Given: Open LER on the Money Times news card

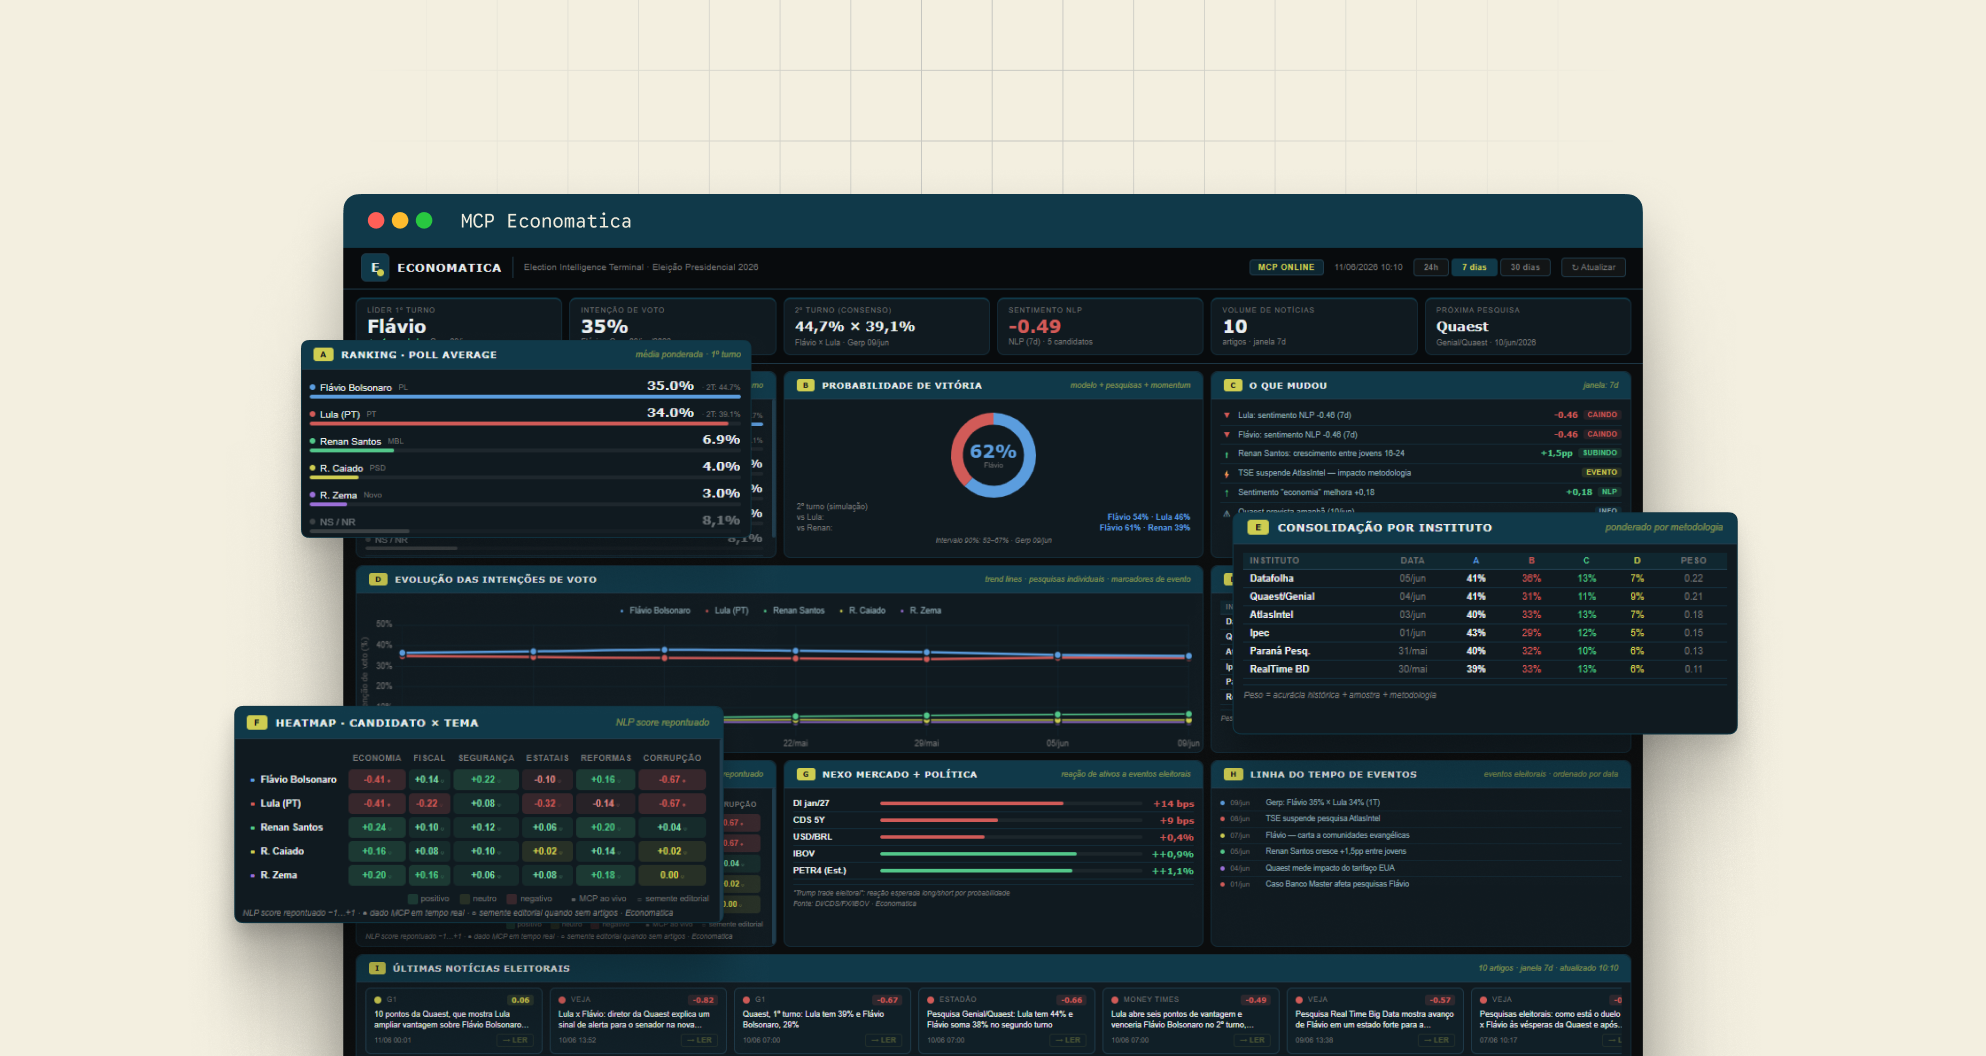Looking at the screenshot, I should pos(1254,1041).
